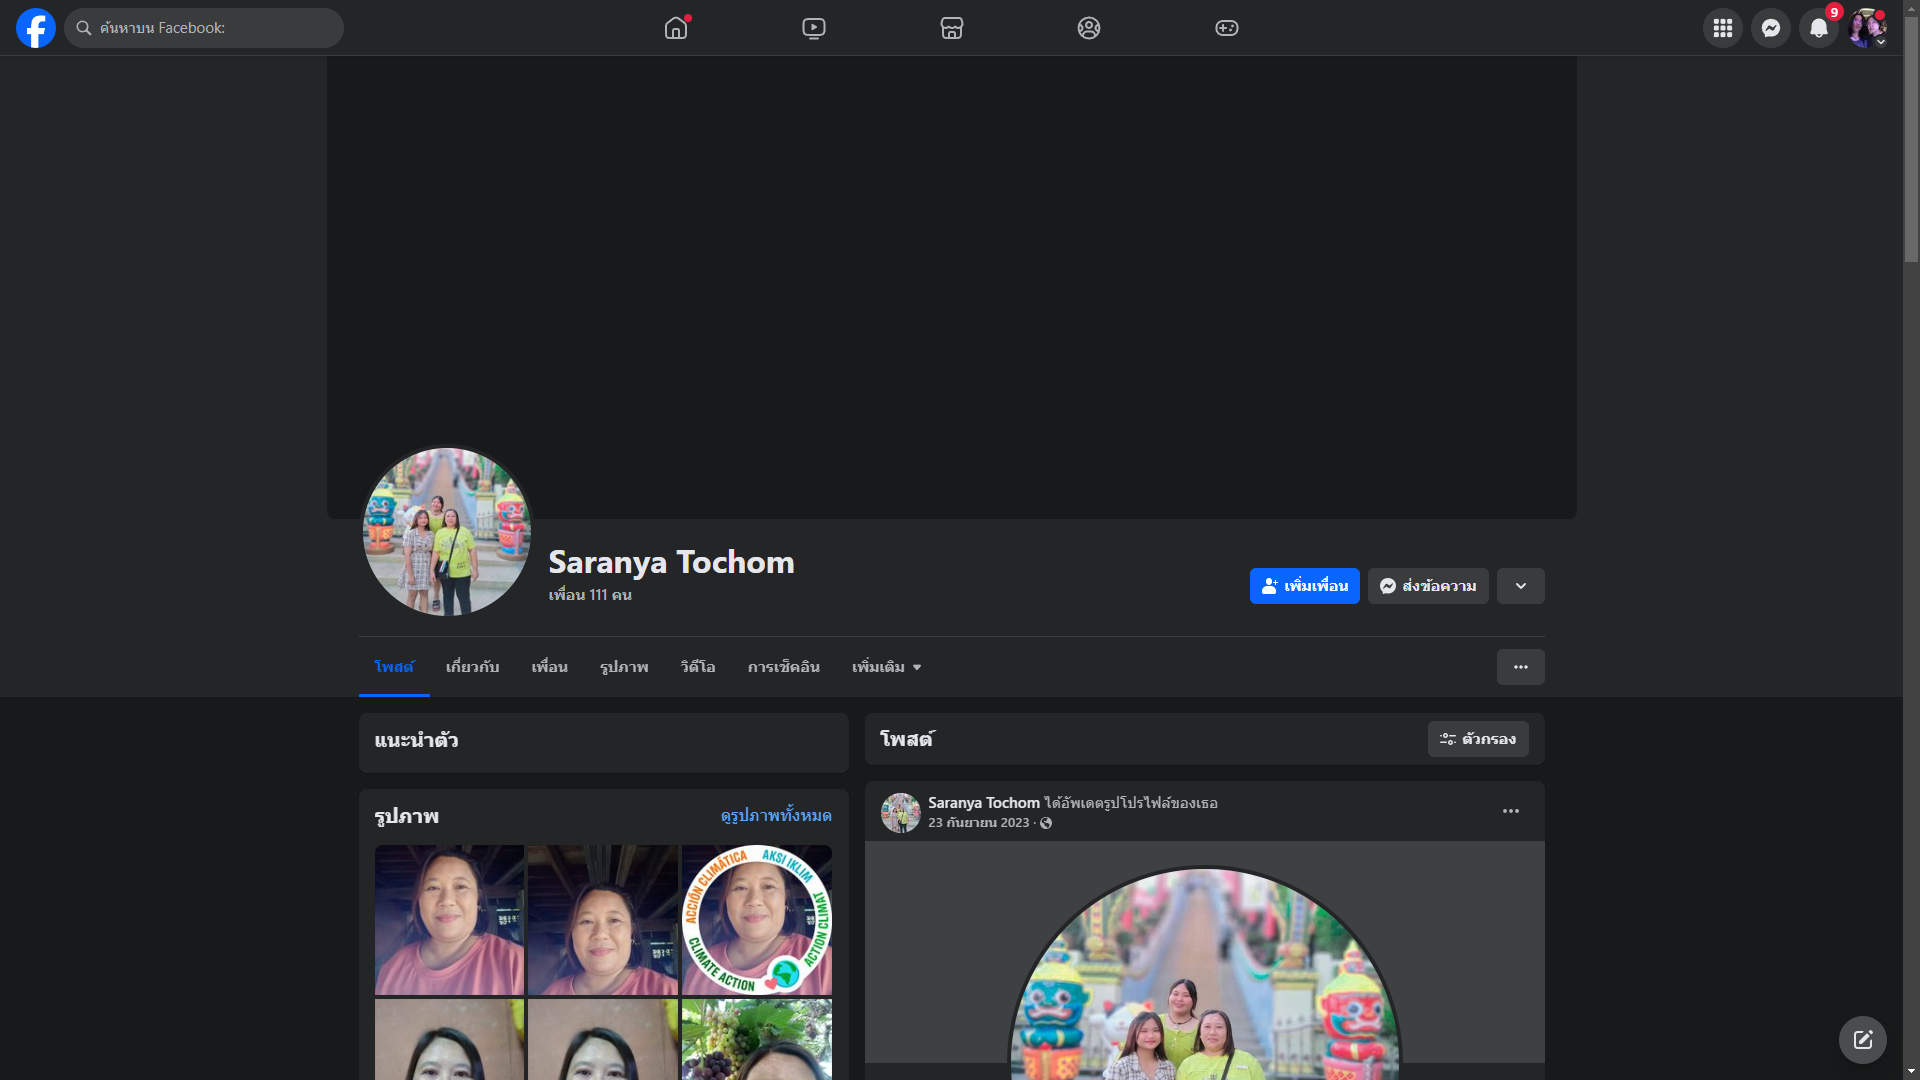Open the Groups icon in top bar

point(1089,28)
